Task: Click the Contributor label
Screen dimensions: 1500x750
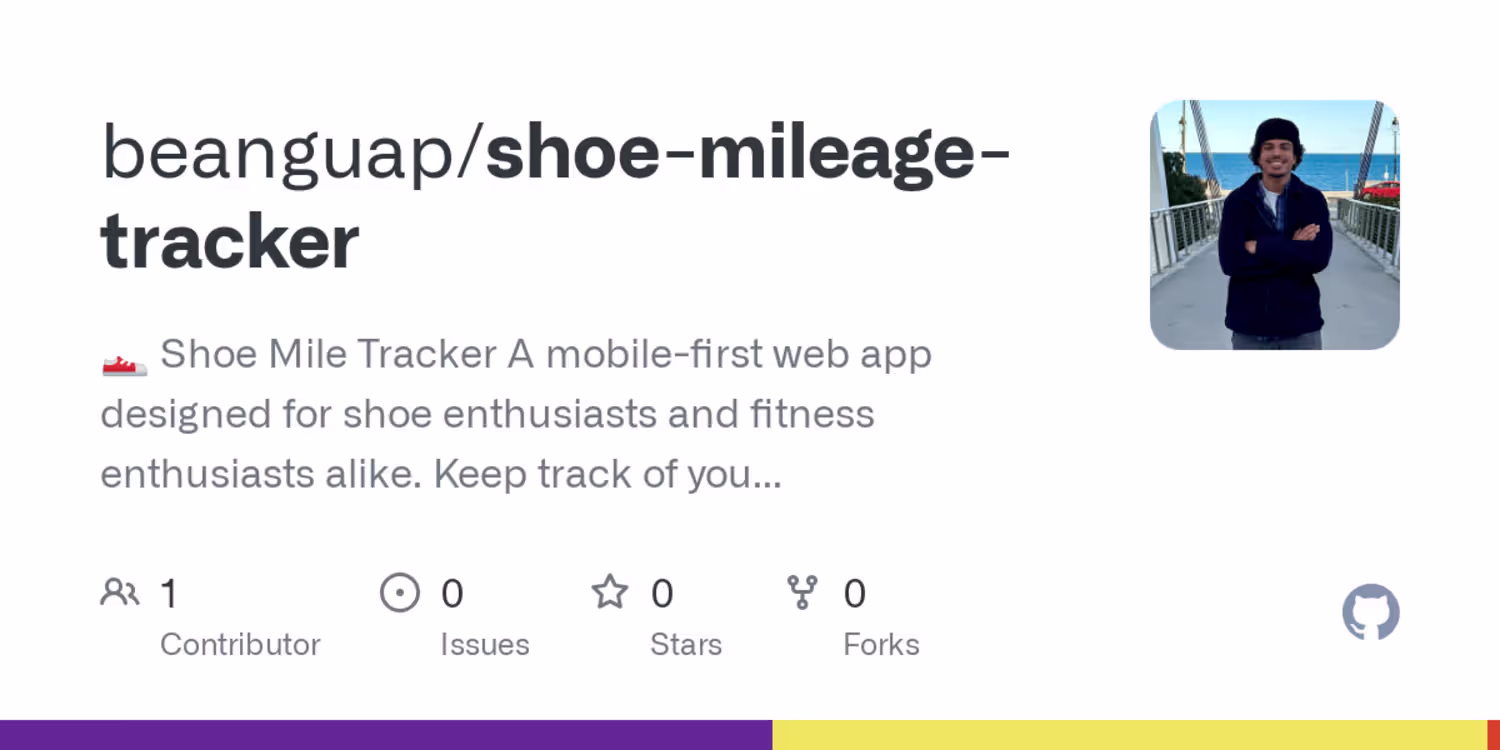Action: pos(240,645)
